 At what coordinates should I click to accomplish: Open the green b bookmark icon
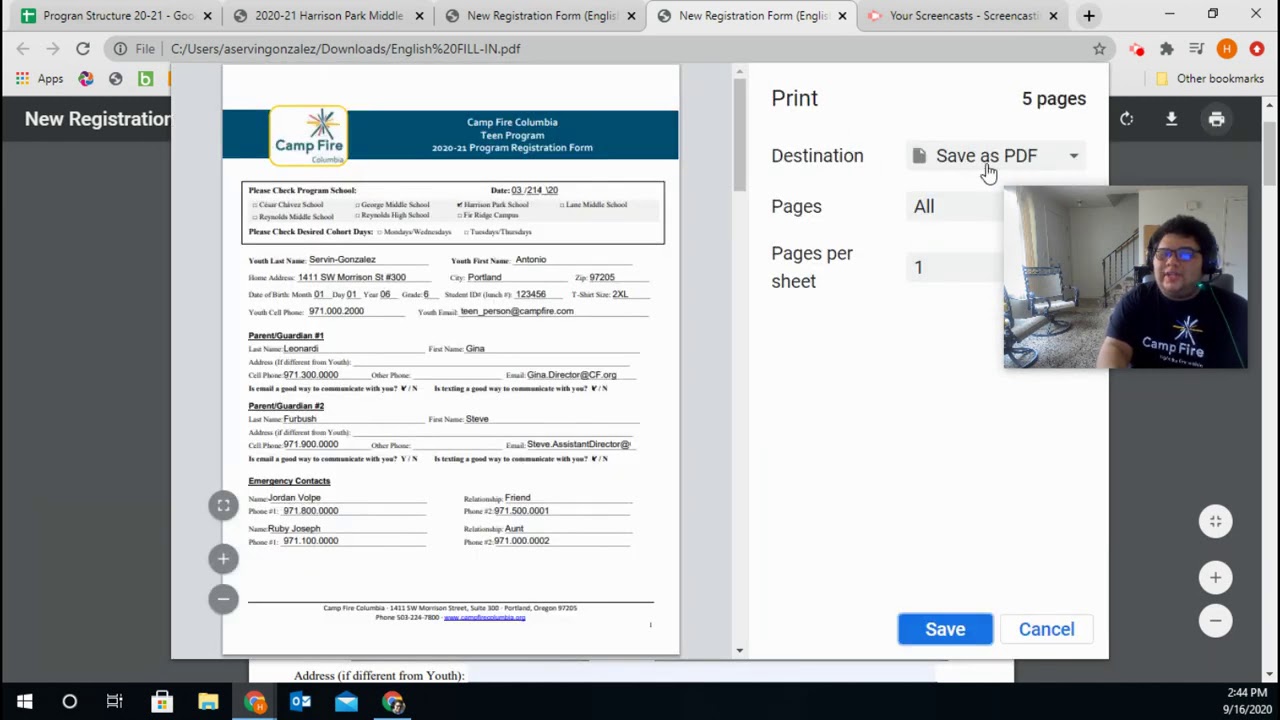(146, 78)
